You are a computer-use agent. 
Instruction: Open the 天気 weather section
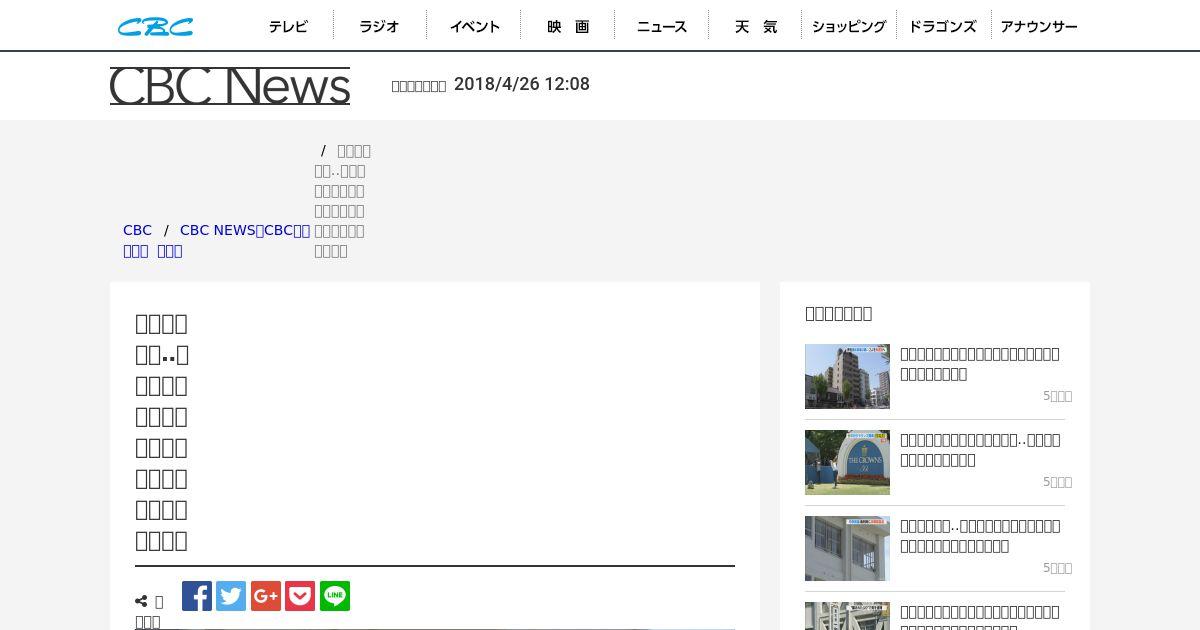756,27
